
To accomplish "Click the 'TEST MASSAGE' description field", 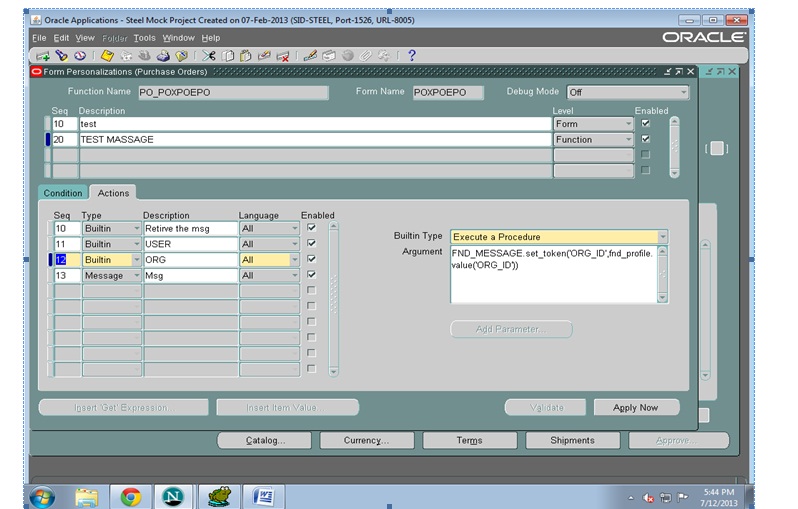I will 315,139.
